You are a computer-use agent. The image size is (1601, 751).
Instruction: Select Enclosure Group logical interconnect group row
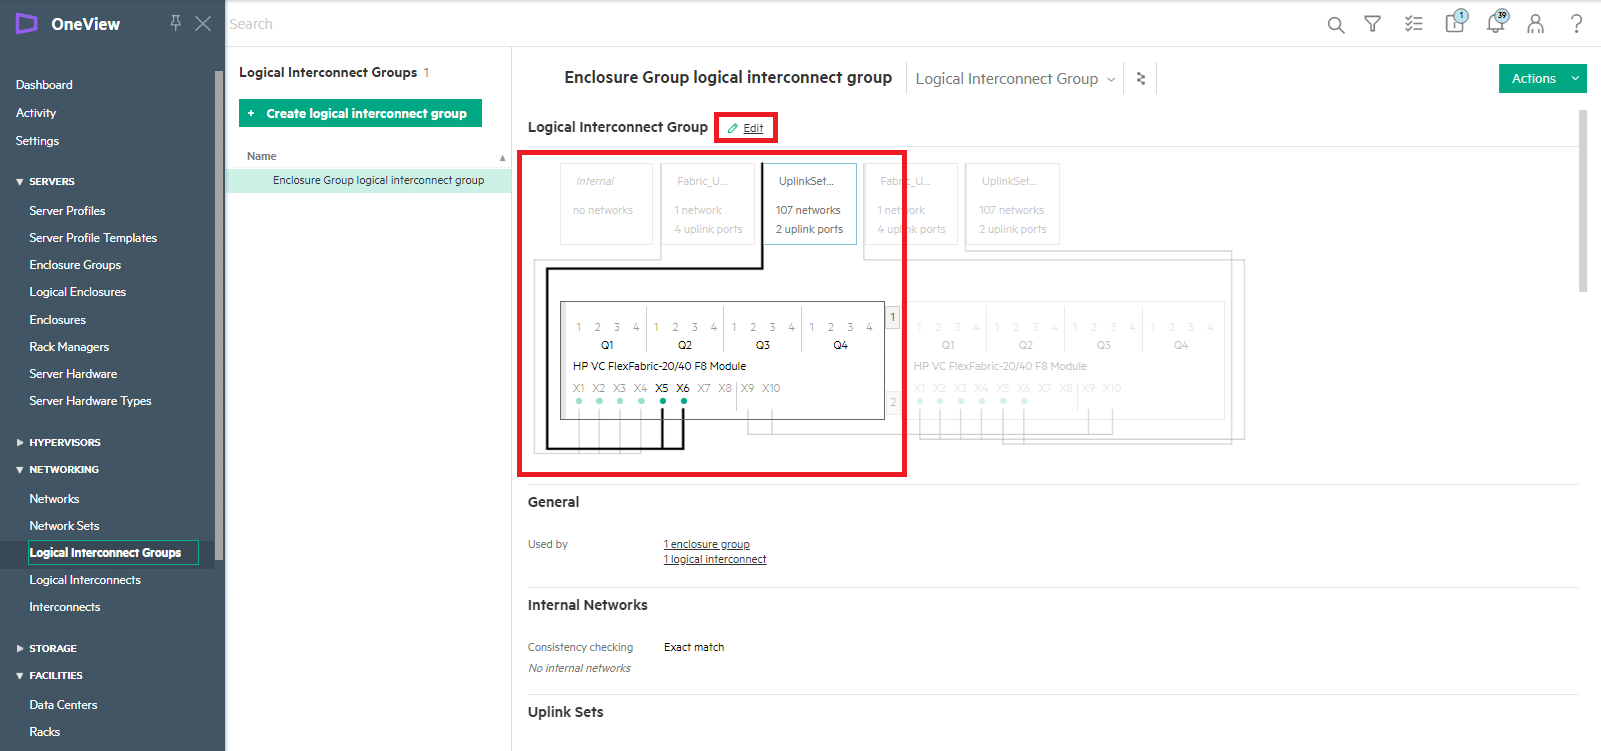[369, 181]
